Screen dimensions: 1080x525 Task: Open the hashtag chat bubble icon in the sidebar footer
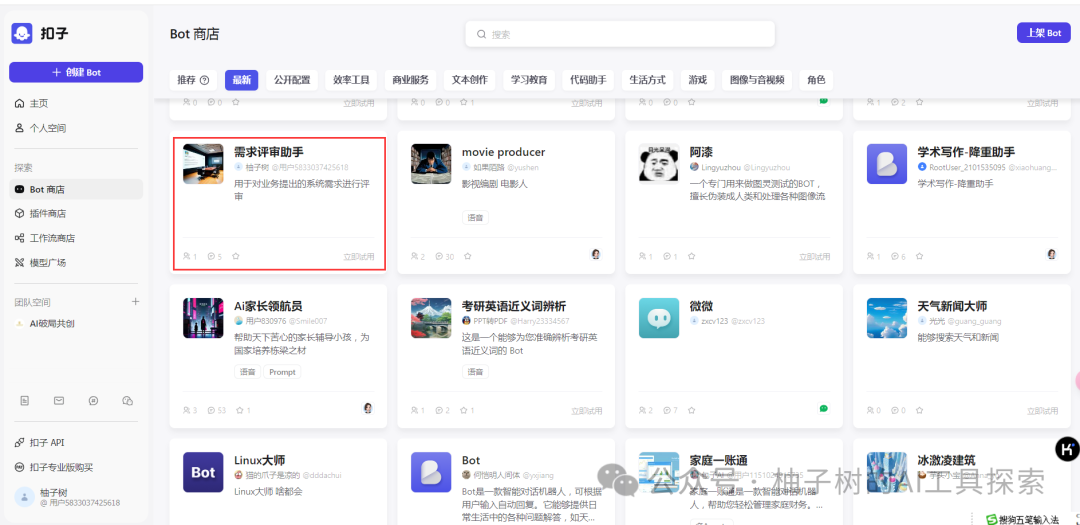93,400
